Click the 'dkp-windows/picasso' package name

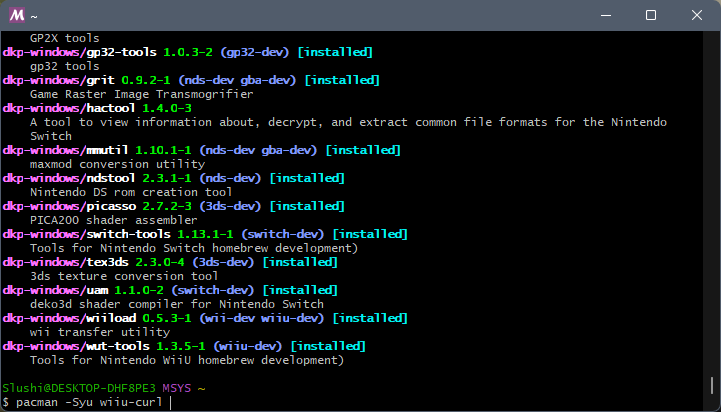tap(69, 206)
